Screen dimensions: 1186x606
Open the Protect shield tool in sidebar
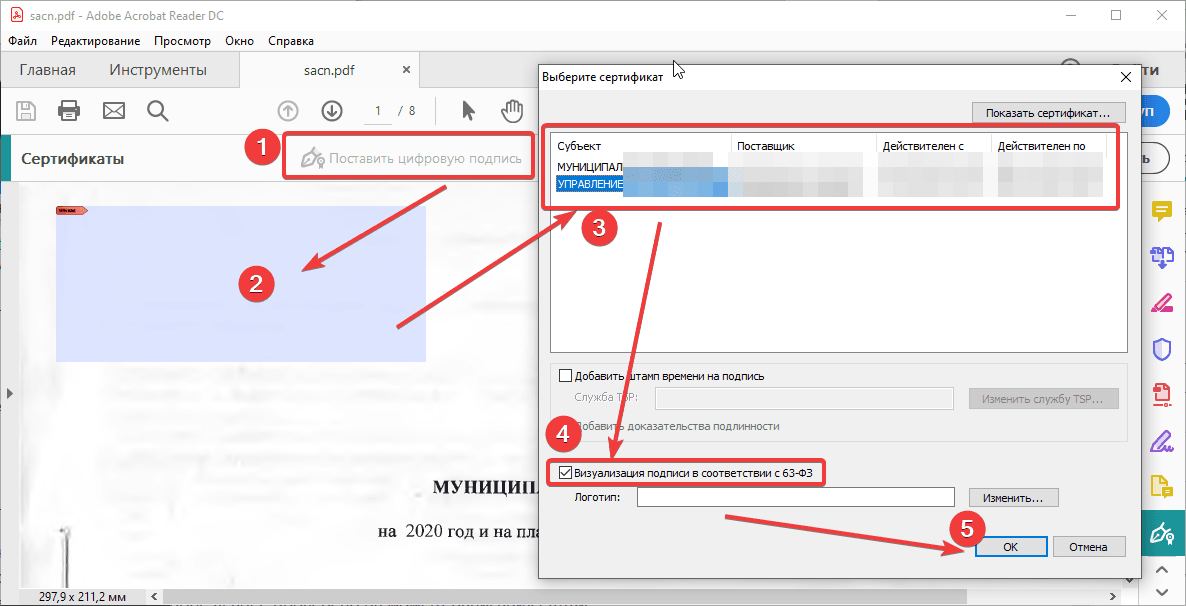pos(1161,349)
